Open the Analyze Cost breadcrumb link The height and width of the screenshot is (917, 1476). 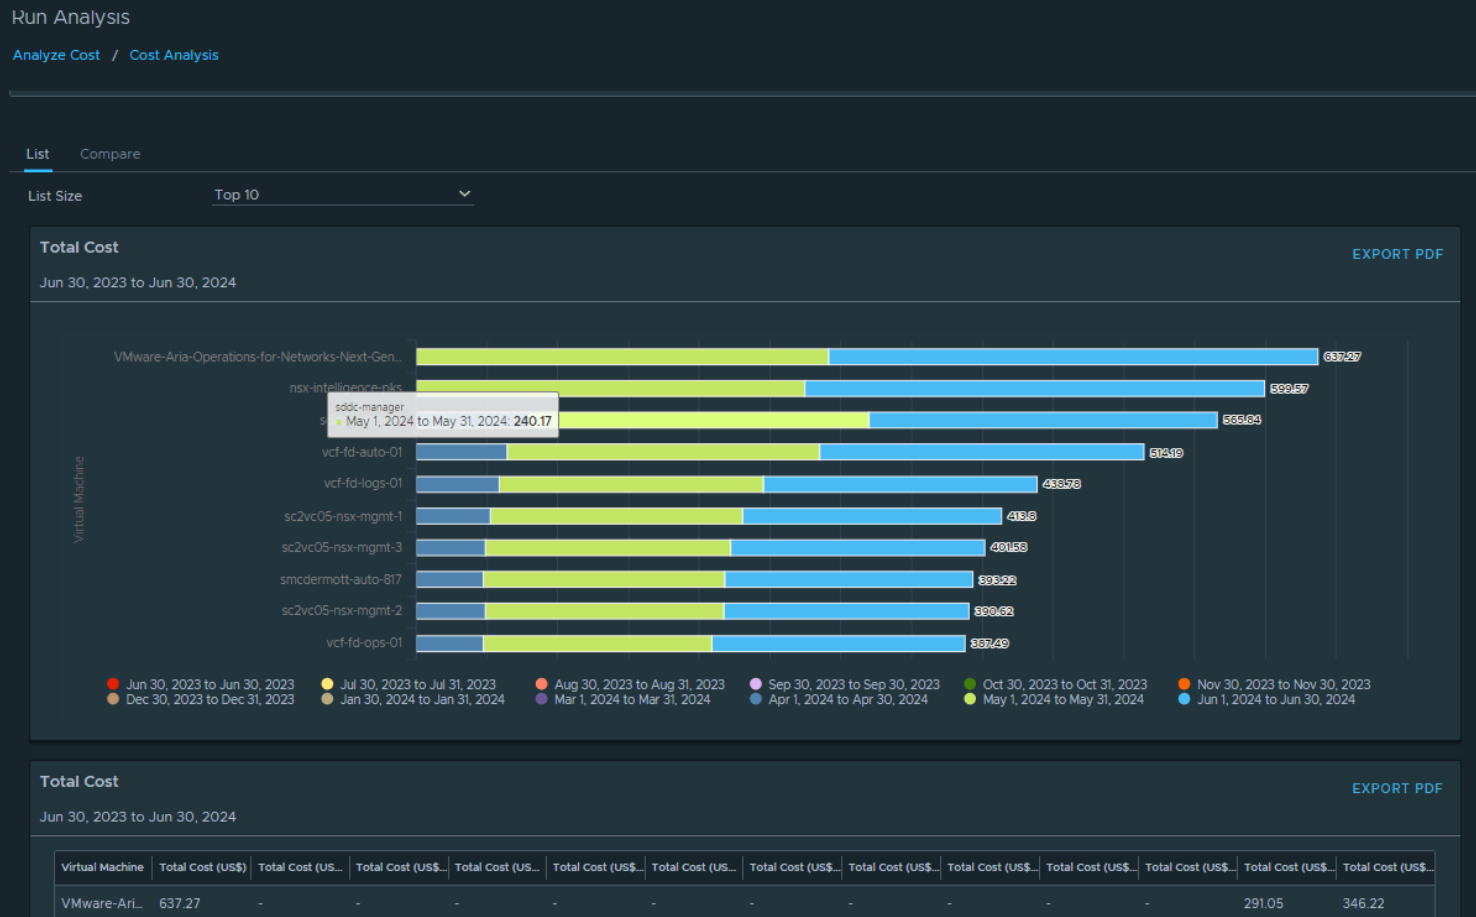click(56, 55)
